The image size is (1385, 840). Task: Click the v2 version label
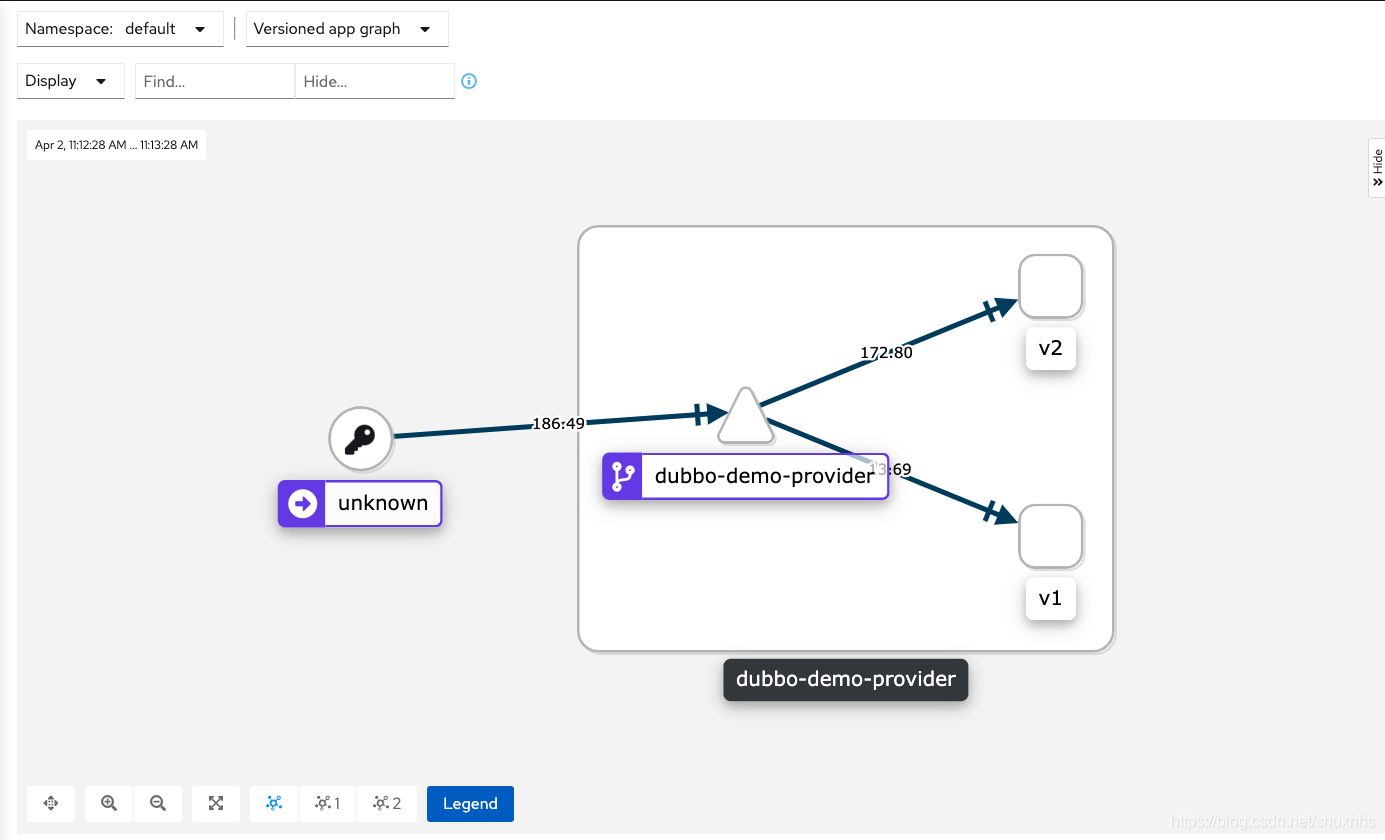tap(1050, 348)
